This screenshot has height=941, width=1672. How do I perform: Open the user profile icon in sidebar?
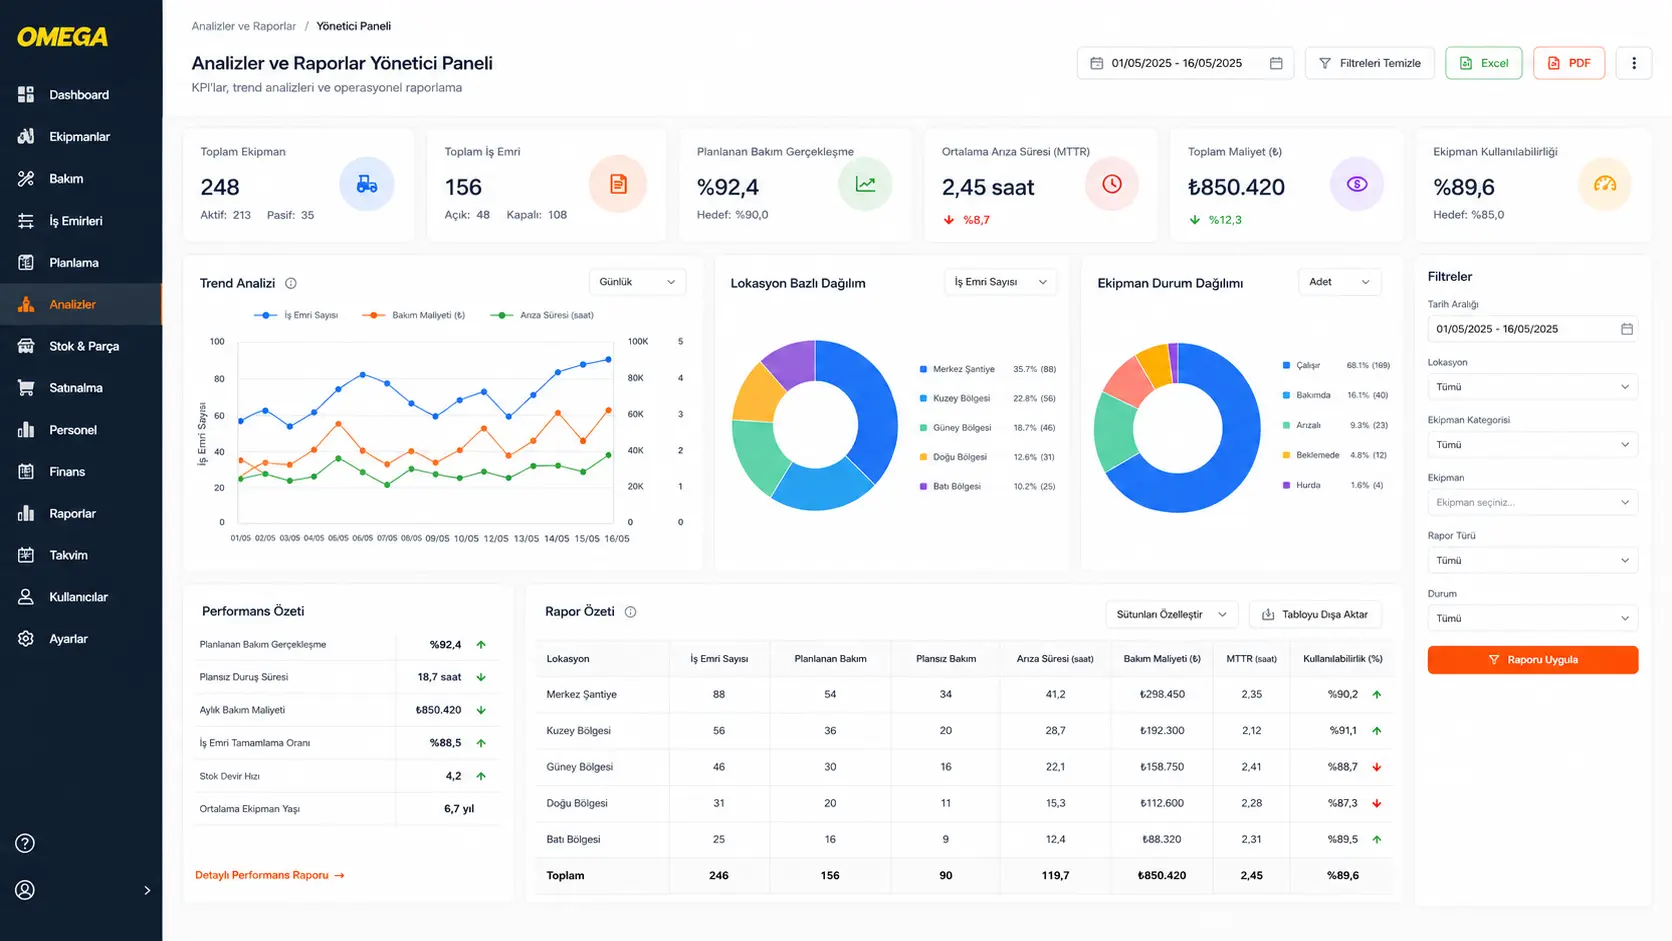coord(25,890)
